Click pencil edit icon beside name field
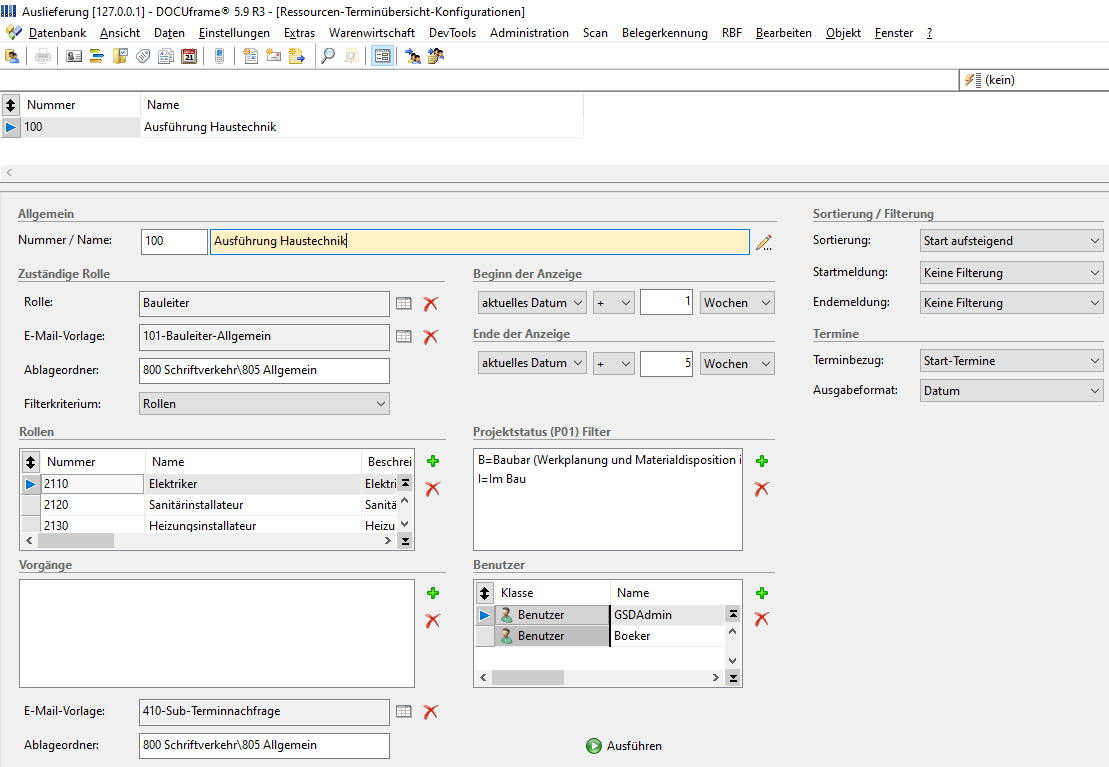The image size is (1109, 767). tap(764, 243)
